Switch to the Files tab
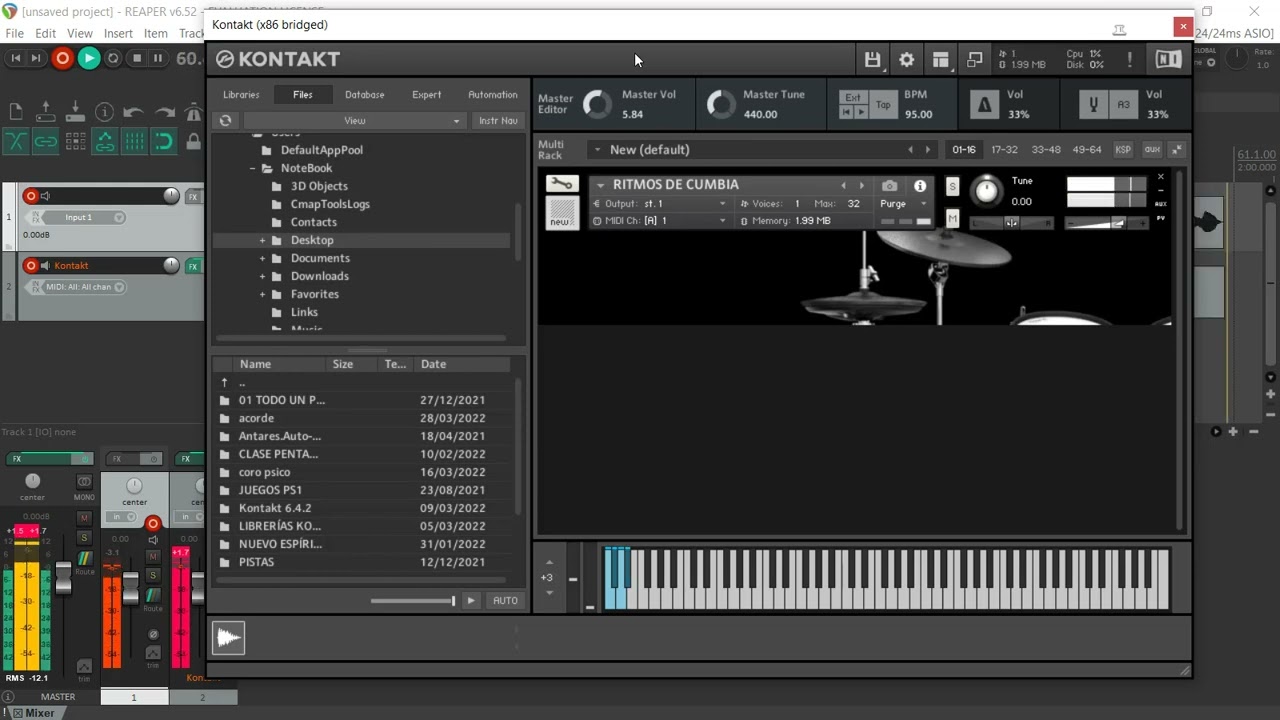This screenshot has width=1280, height=720. click(x=303, y=95)
